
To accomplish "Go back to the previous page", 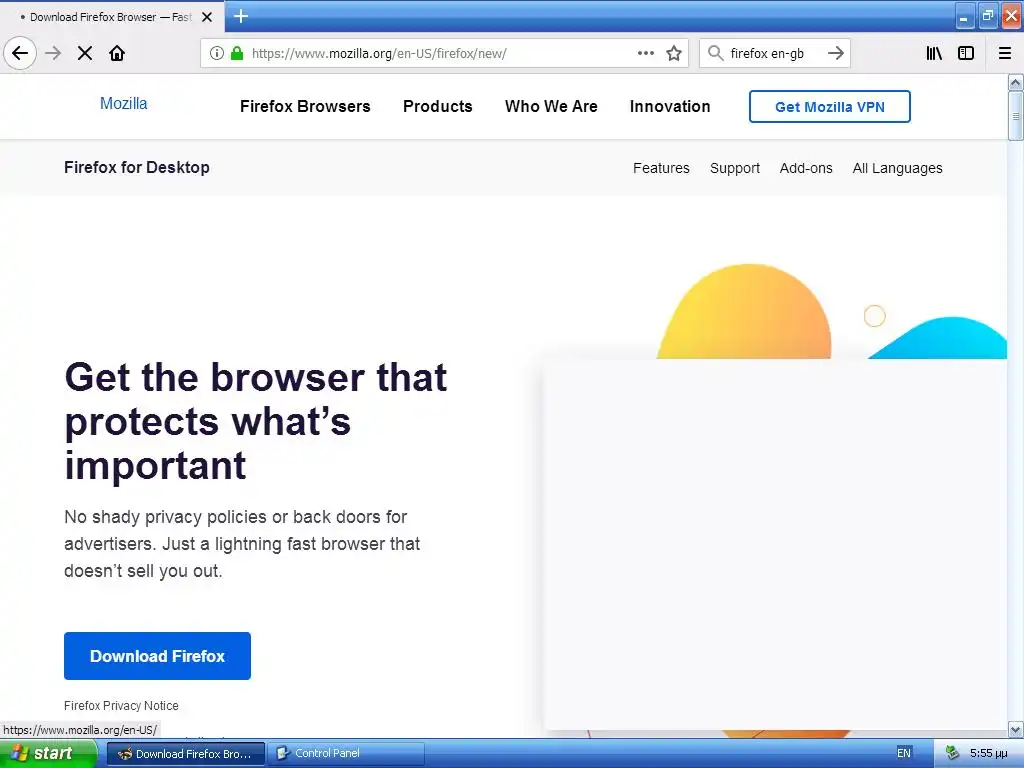I will tap(20, 53).
